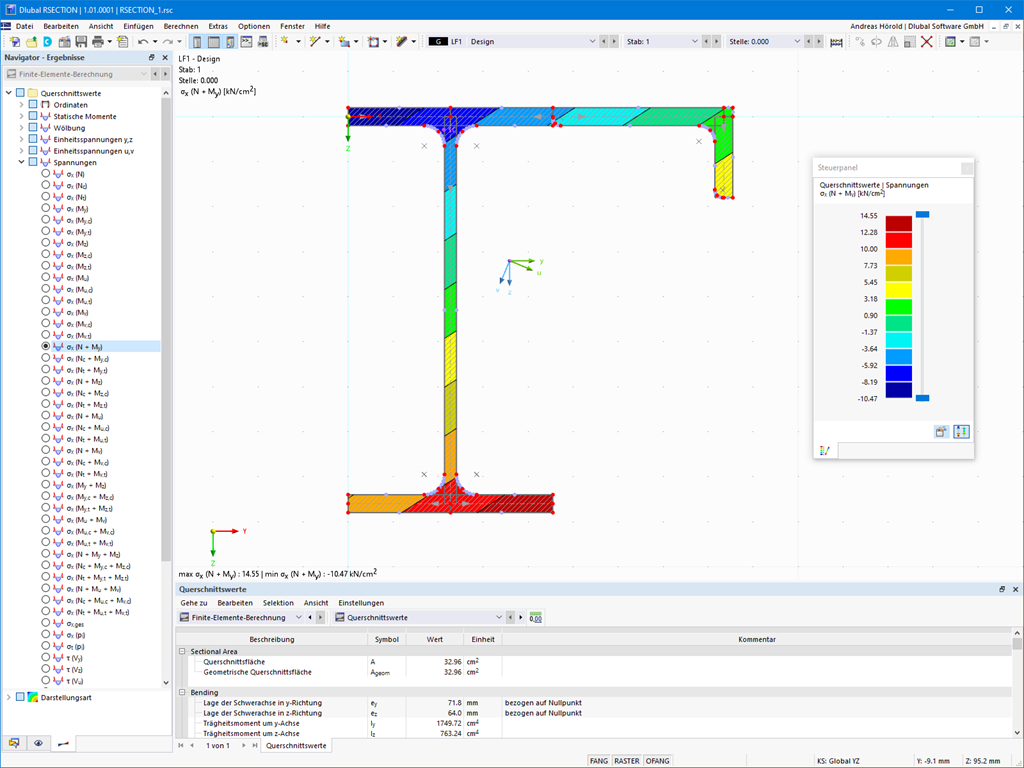Click the undo arrow icon
1024x768 pixels.
tap(143, 42)
